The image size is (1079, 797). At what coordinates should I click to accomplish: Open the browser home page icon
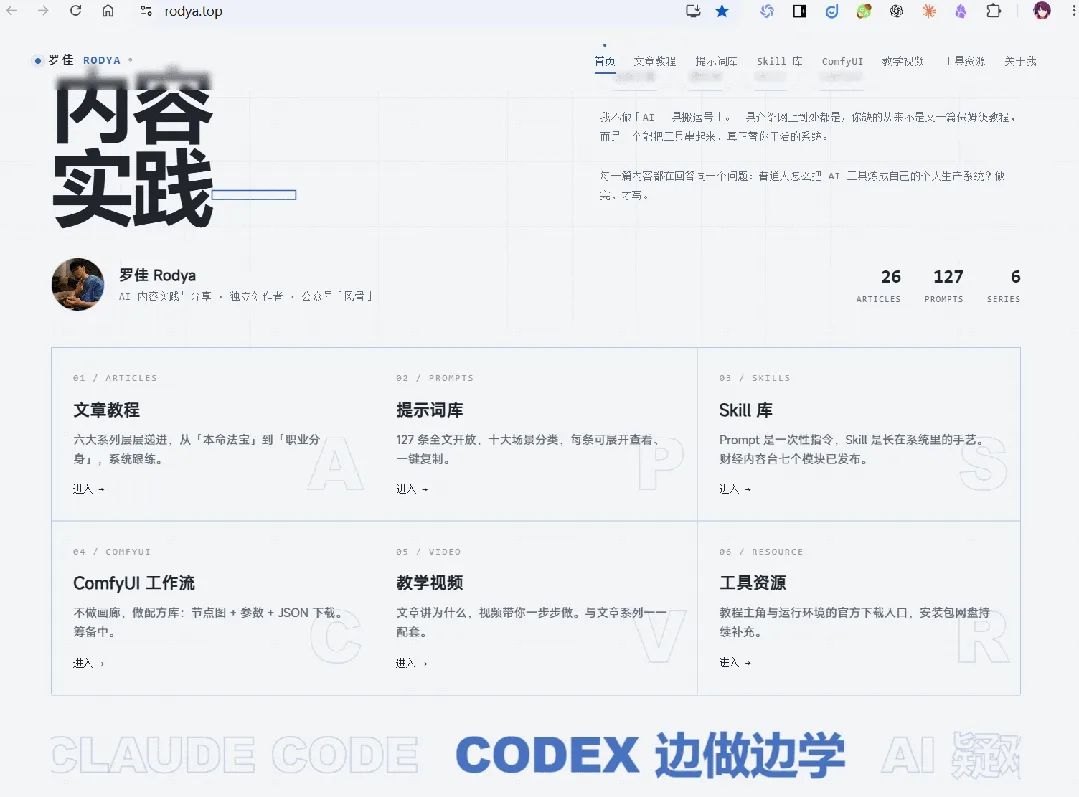coord(108,11)
